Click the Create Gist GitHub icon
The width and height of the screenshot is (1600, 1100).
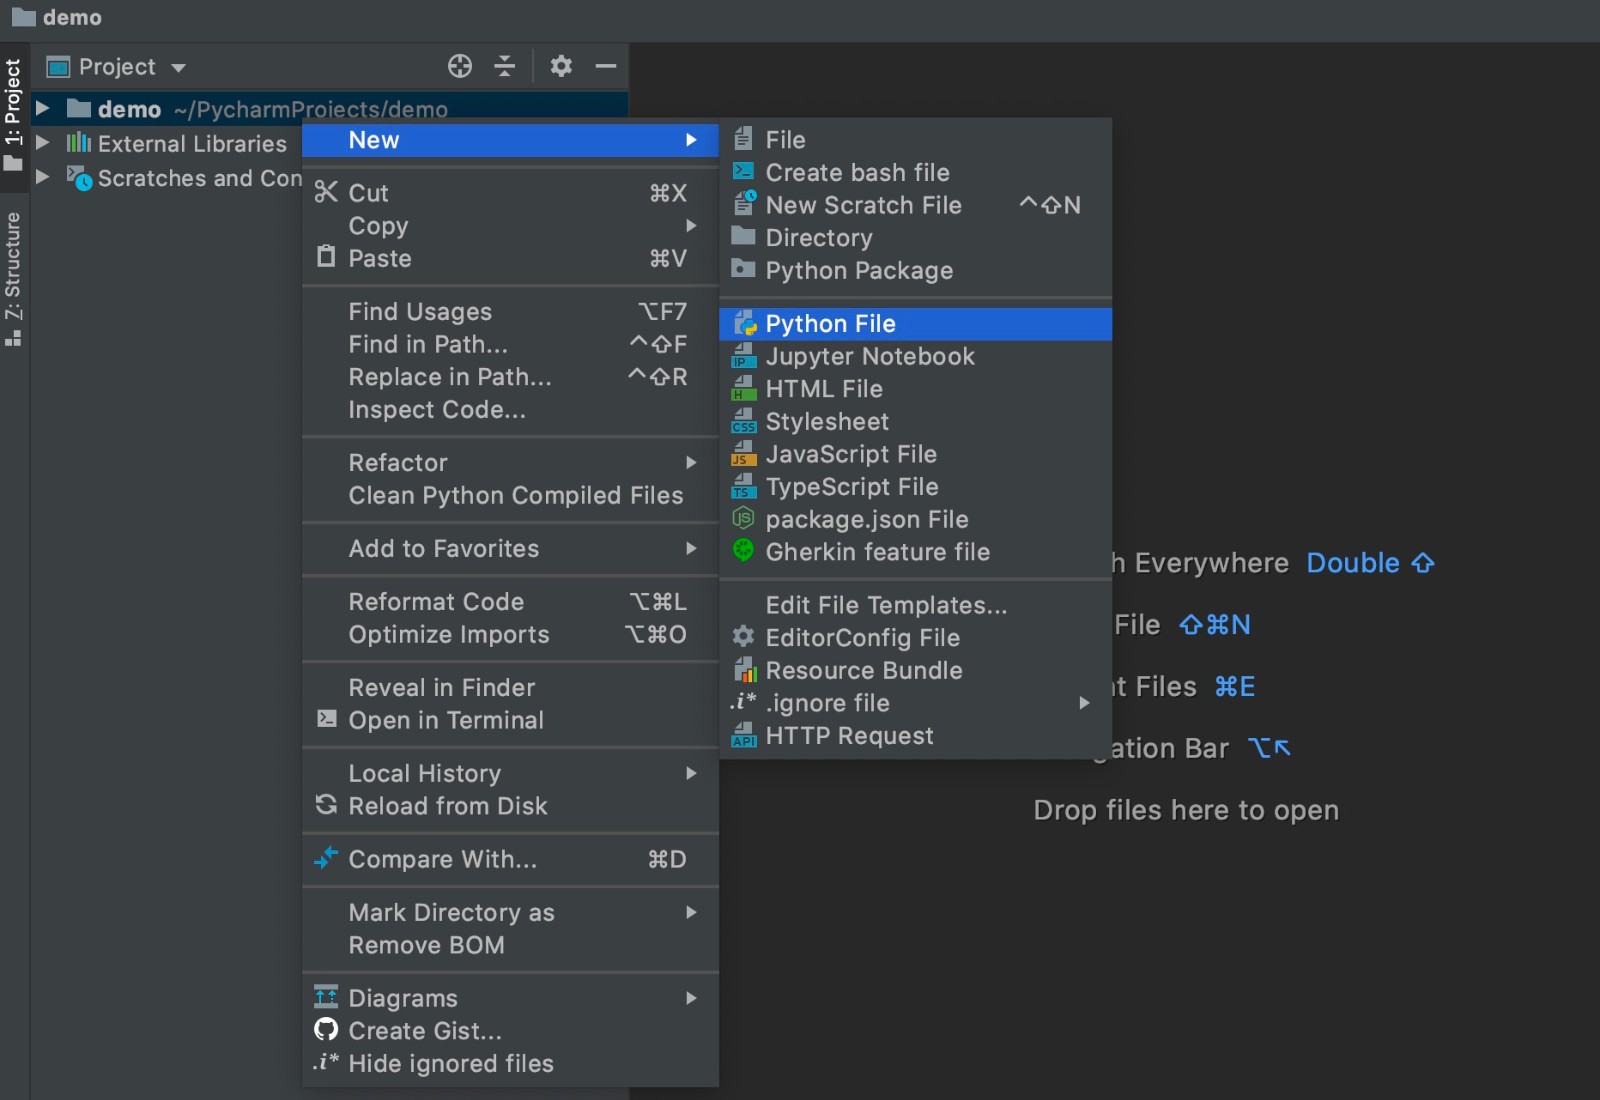[x=326, y=1029]
